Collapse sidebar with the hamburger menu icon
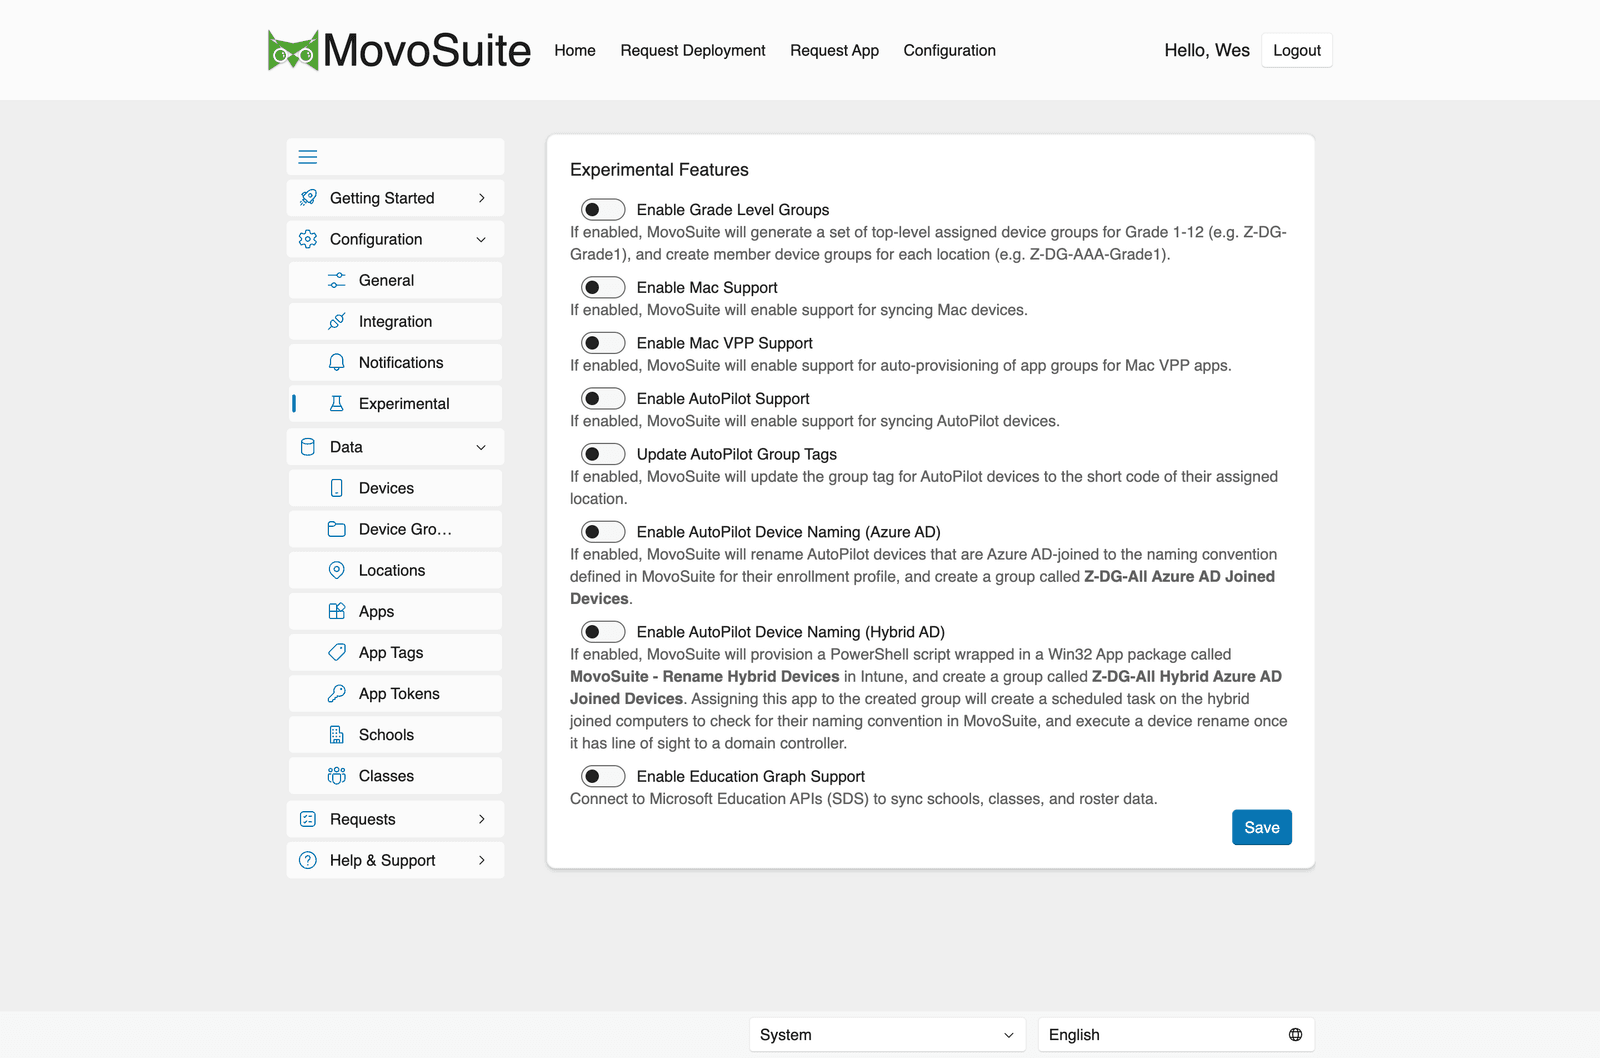Screen dimensions: 1600x1058 click(x=308, y=157)
